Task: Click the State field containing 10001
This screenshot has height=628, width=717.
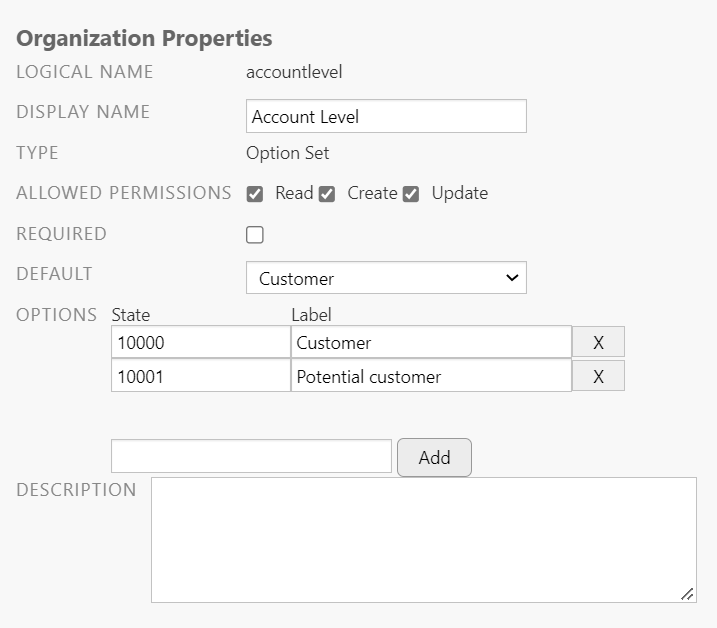Action: [200, 376]
